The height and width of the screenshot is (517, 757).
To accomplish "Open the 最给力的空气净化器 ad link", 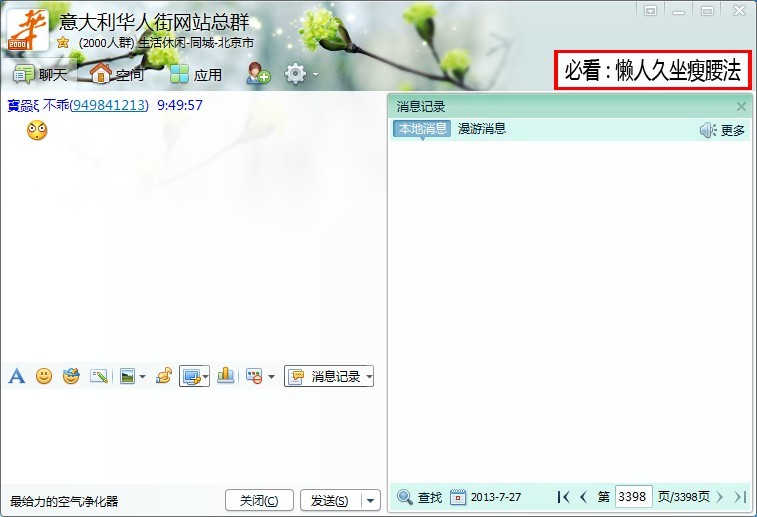I will pos(64,502).
